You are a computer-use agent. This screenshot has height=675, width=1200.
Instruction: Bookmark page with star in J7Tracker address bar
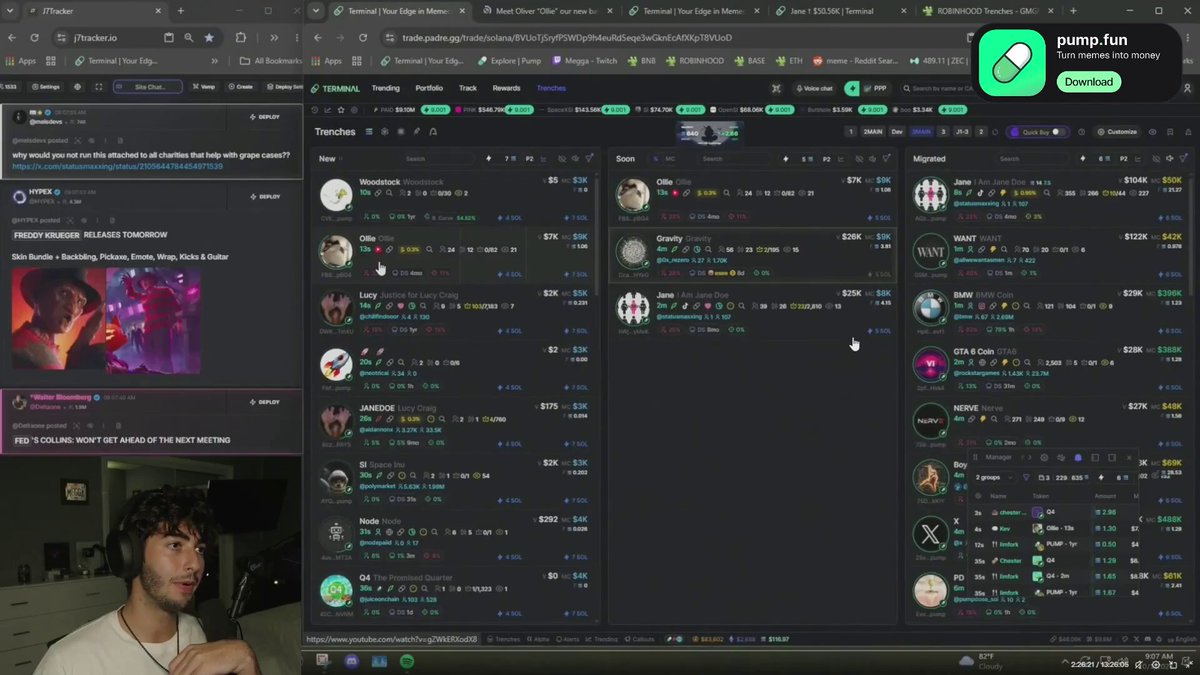click(208, 37)
